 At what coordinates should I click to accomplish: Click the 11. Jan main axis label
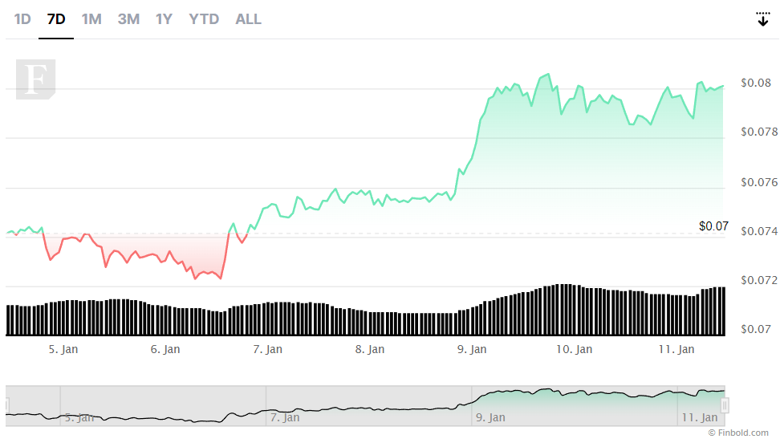coord(678,349)
